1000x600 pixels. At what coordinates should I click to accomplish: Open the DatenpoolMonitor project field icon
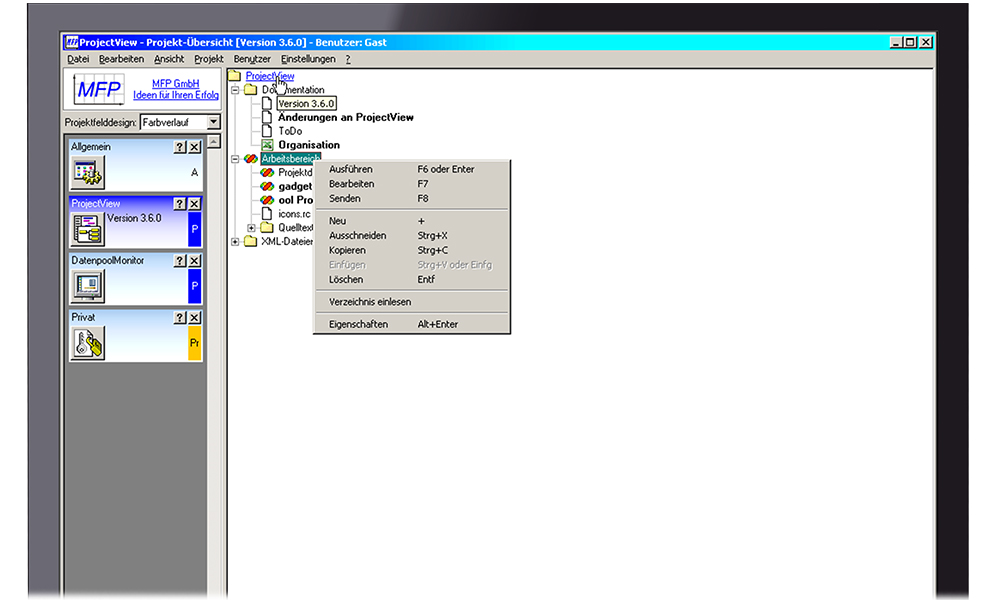[x=87, y=286]
